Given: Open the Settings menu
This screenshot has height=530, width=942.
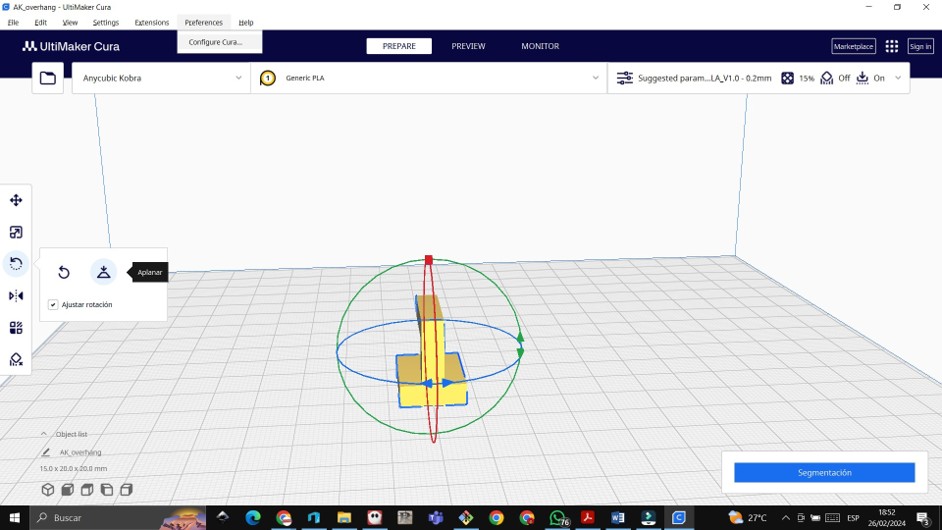Looking at the screenshot, I should coord(106,22).
